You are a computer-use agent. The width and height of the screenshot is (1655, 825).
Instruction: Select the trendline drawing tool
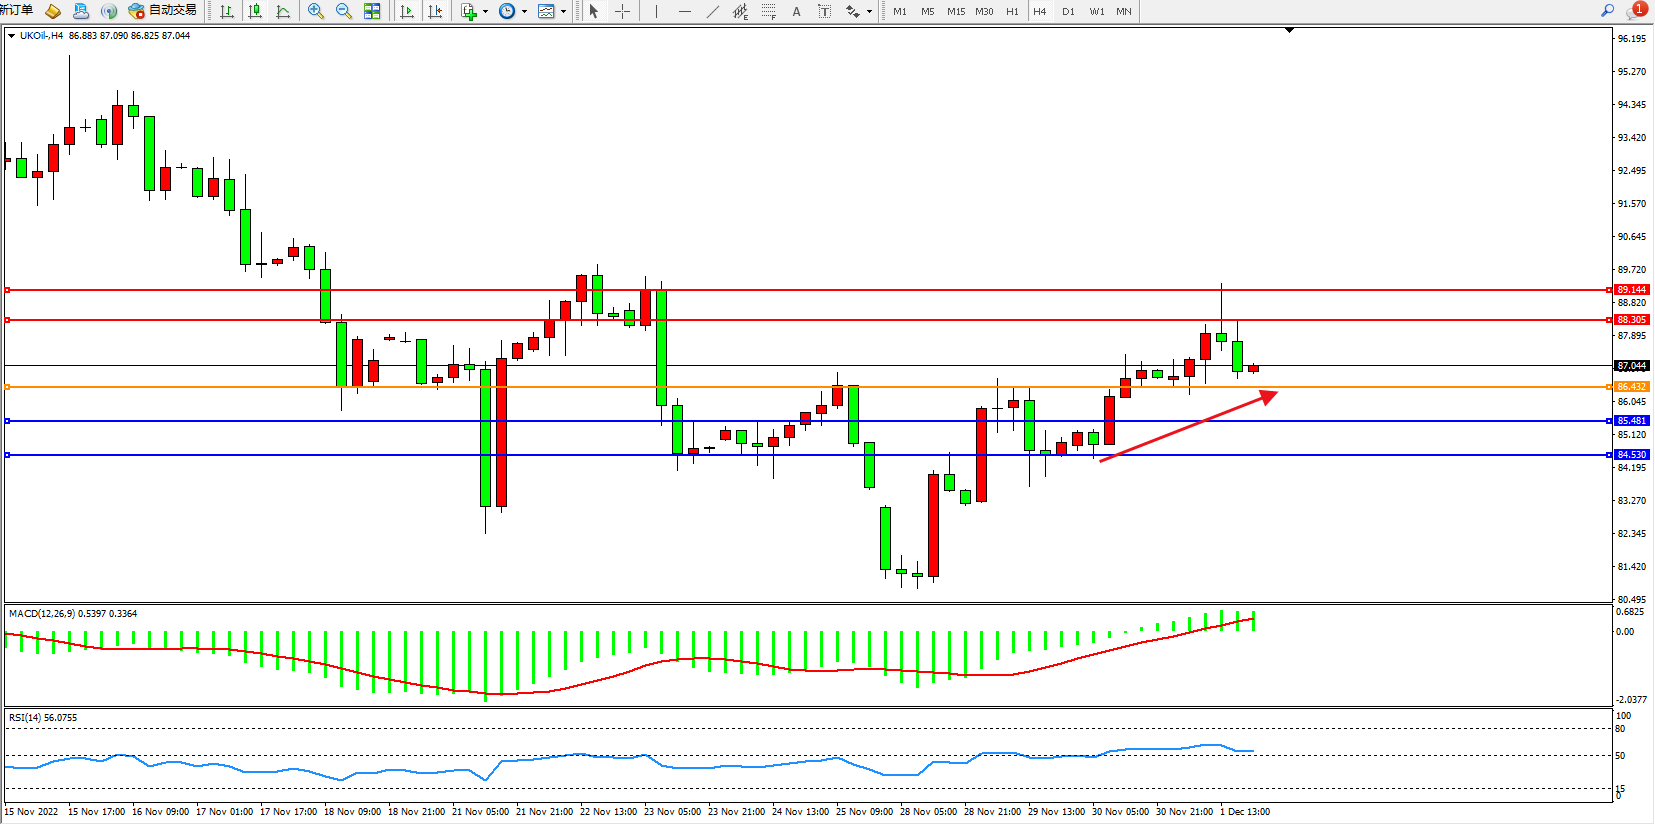pyautogui.click(x=712, y=11)
